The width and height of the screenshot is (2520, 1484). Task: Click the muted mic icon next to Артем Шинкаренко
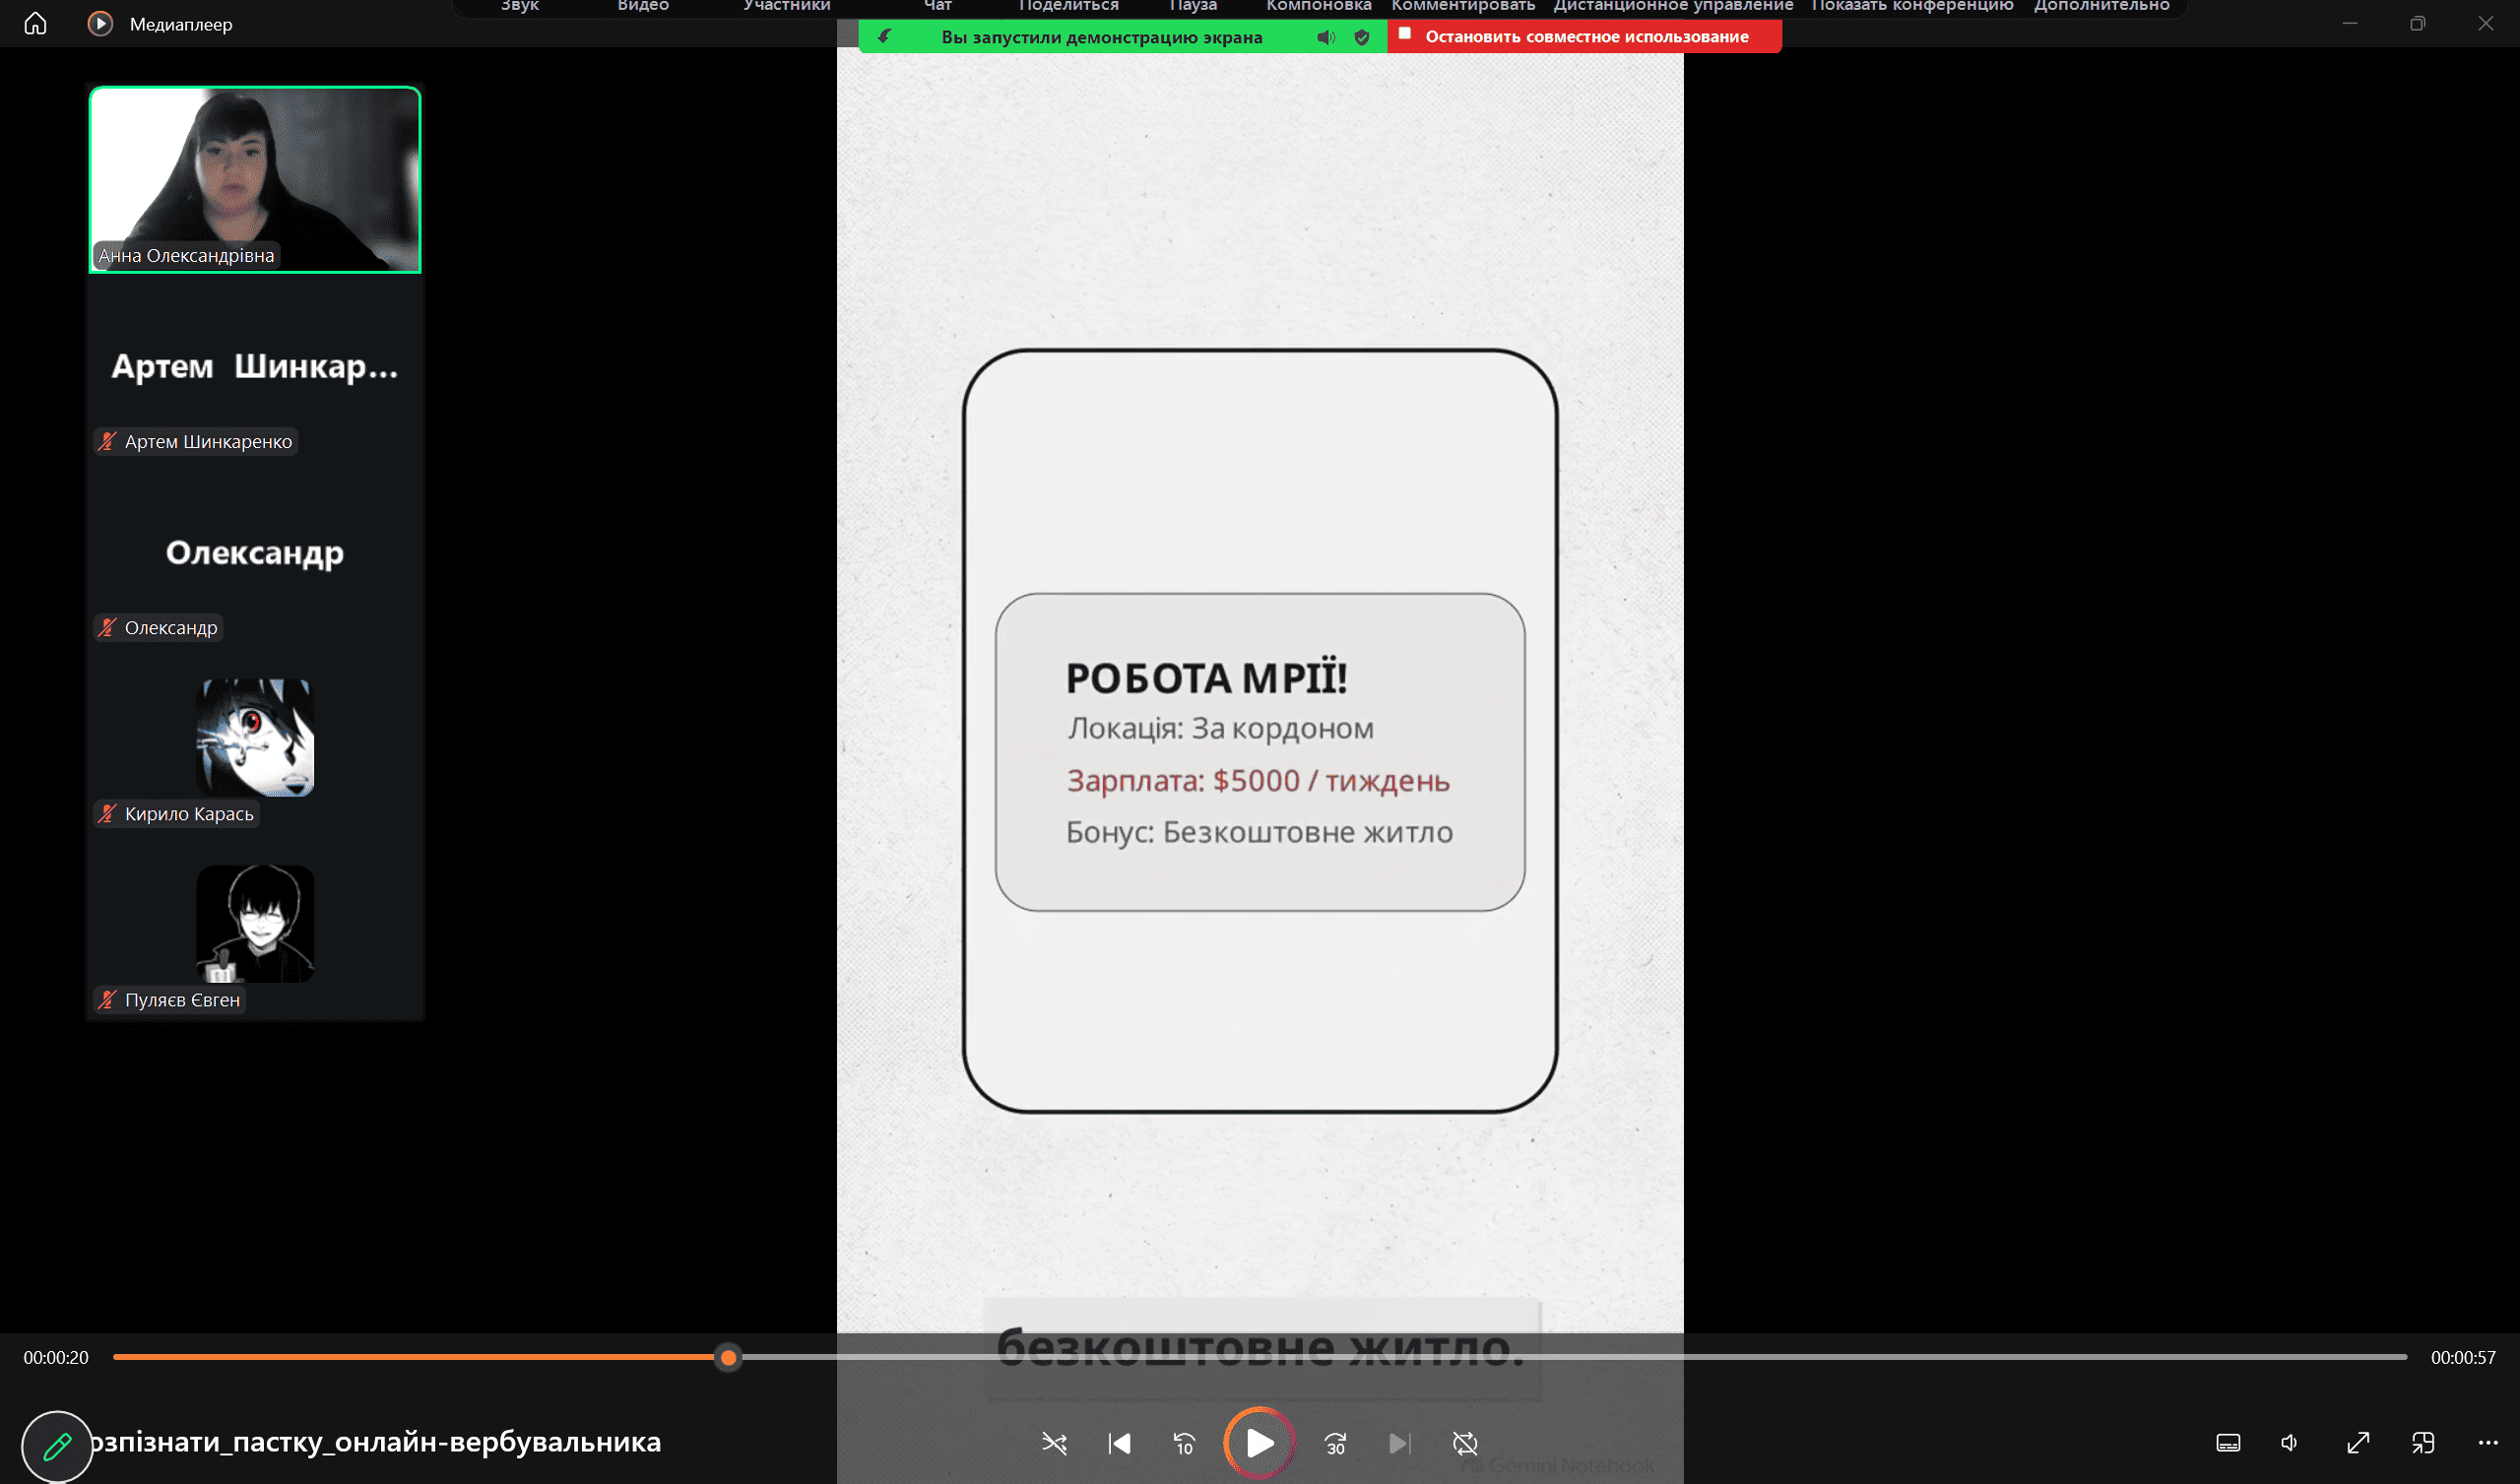point(108,441)
